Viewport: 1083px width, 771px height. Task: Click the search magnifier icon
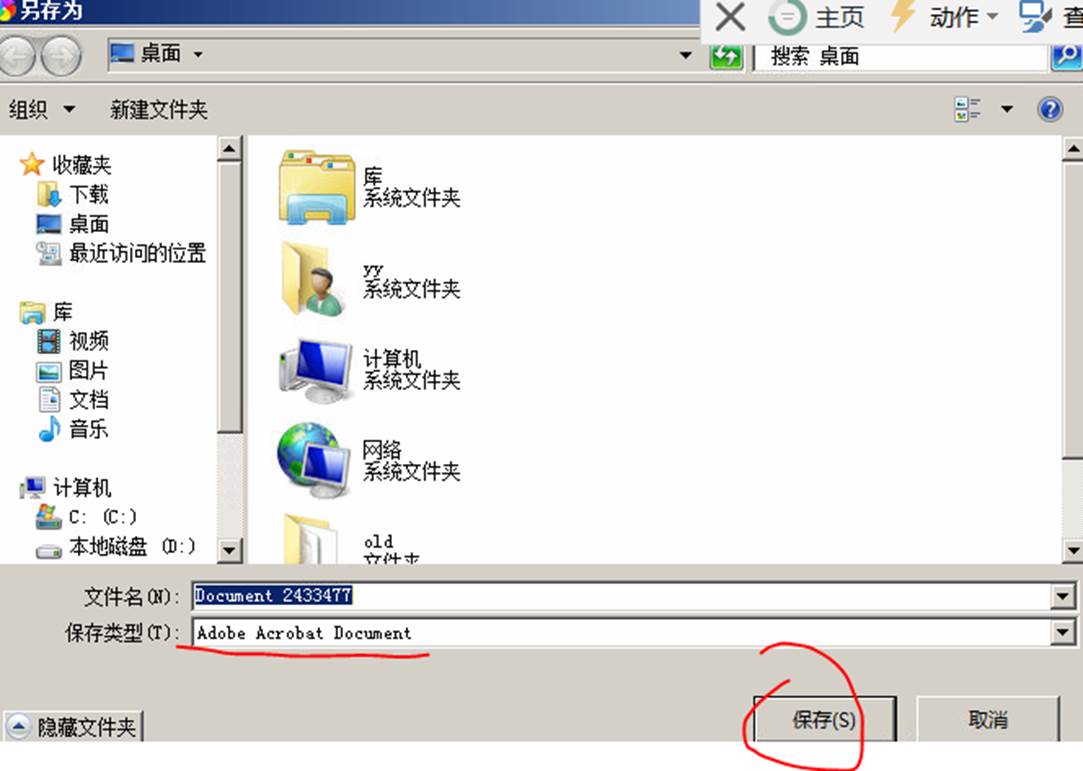(1067, 57)
